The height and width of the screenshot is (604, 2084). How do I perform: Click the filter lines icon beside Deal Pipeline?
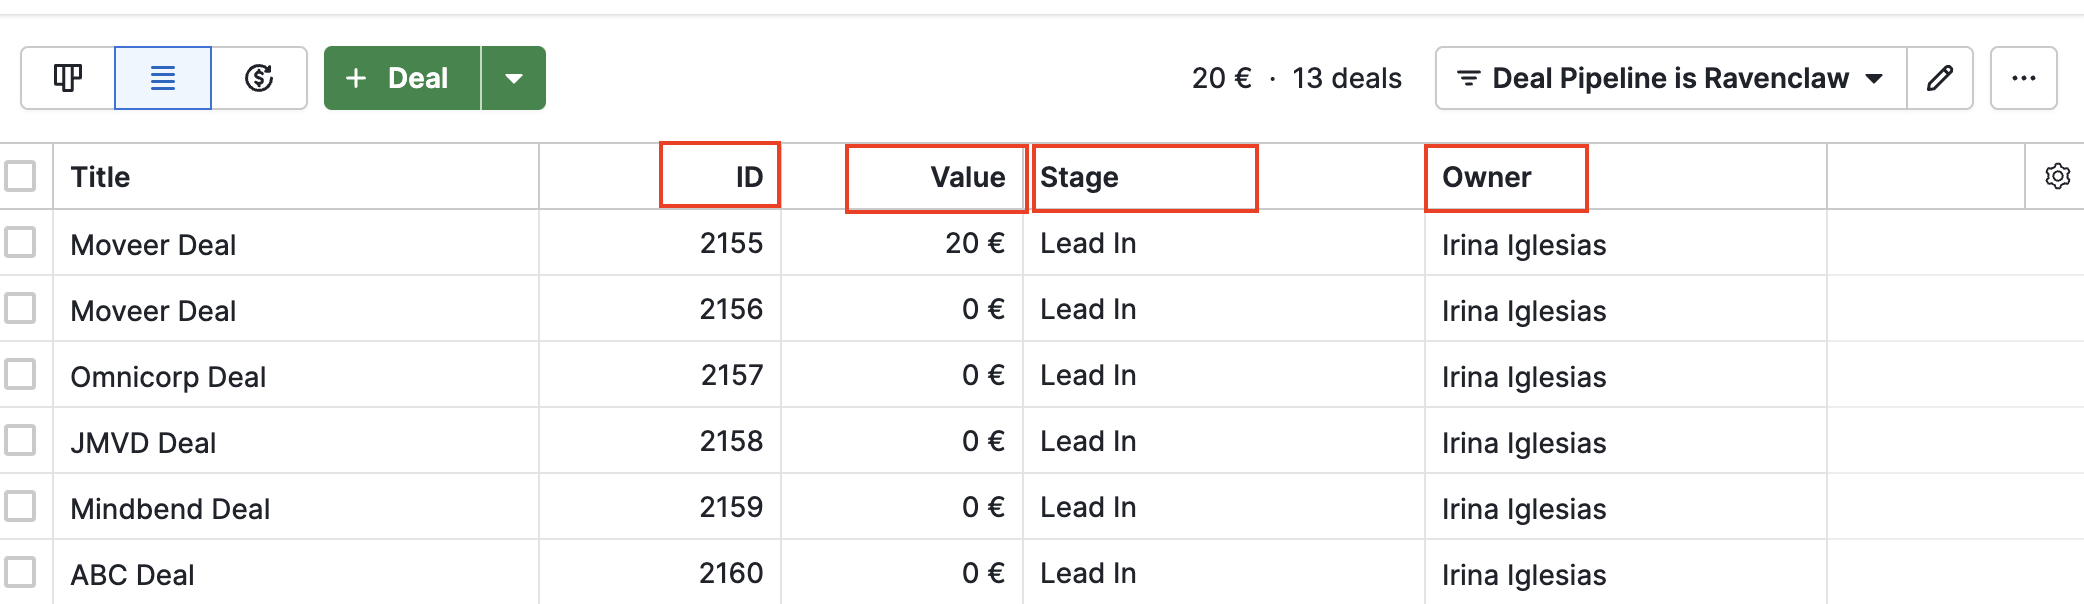pyautogui.click(x=1469, y=78)
